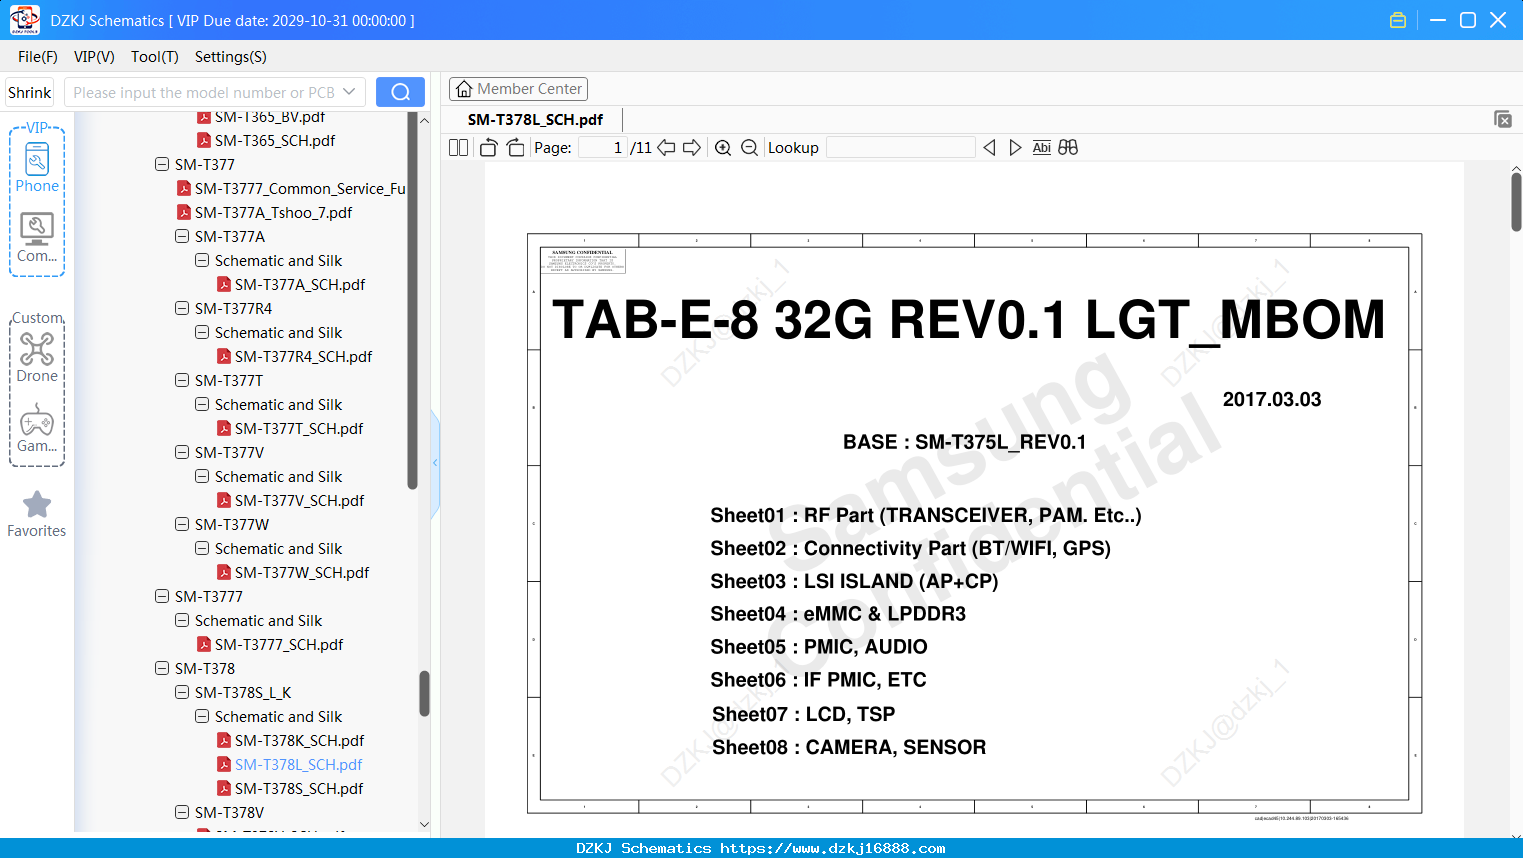Select the highlighted SM-T378L_SCH.pdf tree item
This screenshot has height=858, width=1523.
point(298,764)
